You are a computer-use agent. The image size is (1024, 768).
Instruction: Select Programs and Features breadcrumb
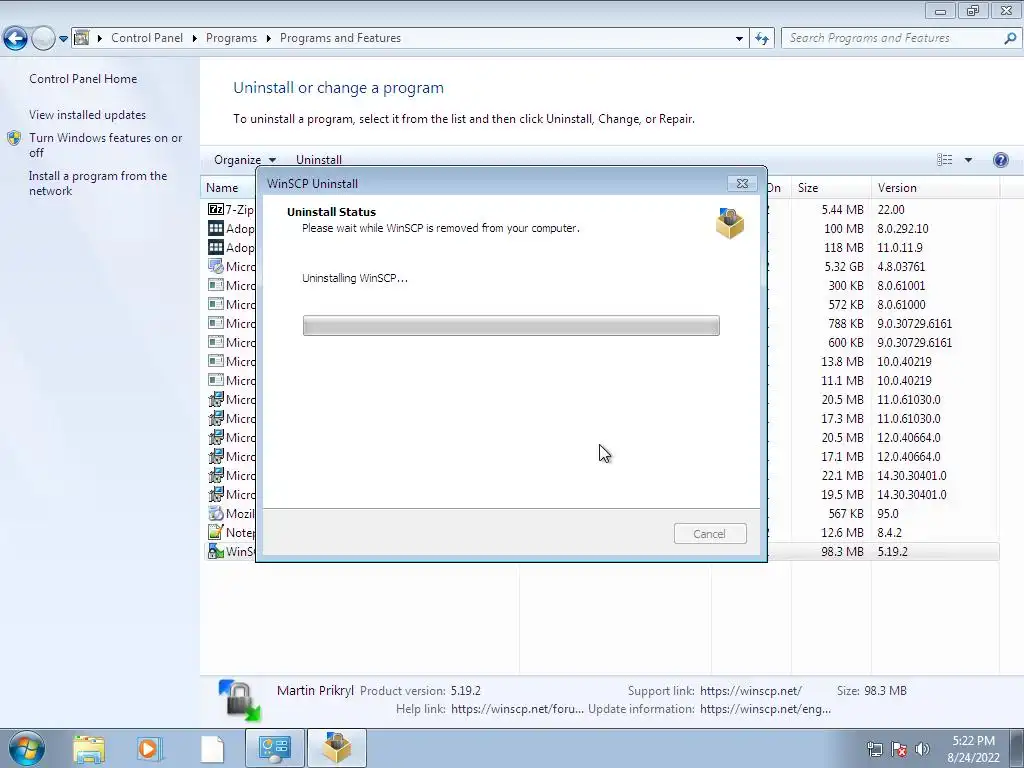click(x=340, y=38)
